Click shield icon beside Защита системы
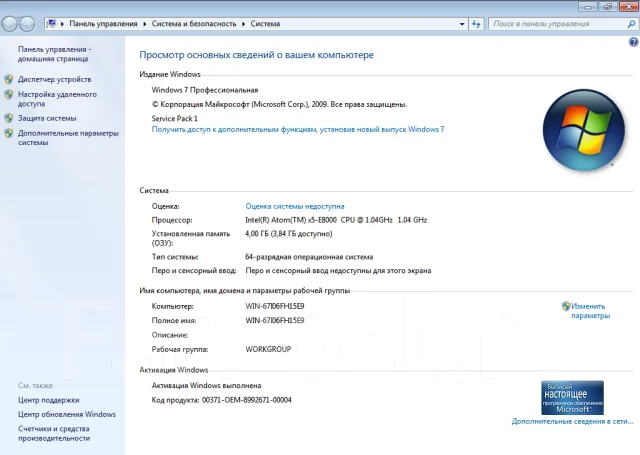The width and height of the screenshot is (640, 455). click(x=9, y=118)
